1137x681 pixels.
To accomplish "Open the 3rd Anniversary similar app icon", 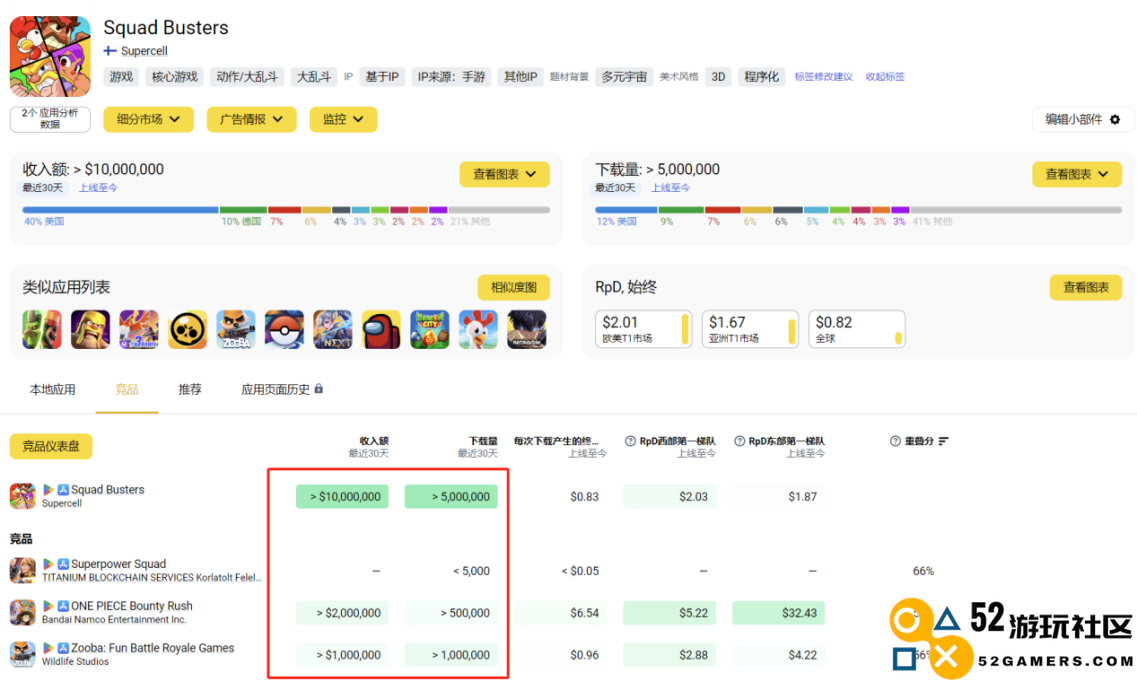I will (x=138, y=329).
